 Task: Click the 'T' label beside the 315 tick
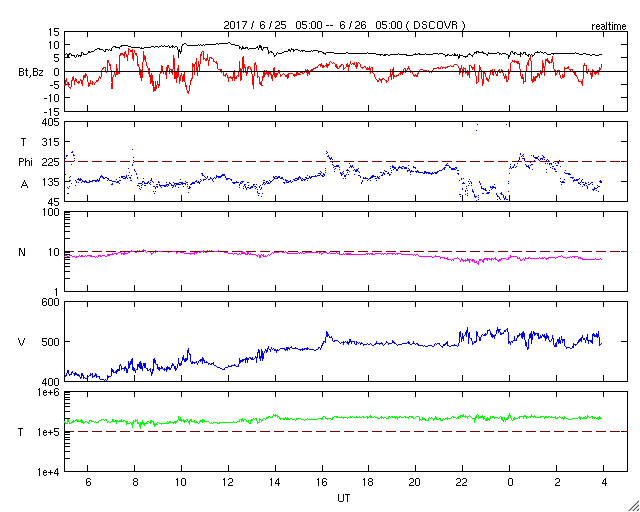(x=23, y=142)
